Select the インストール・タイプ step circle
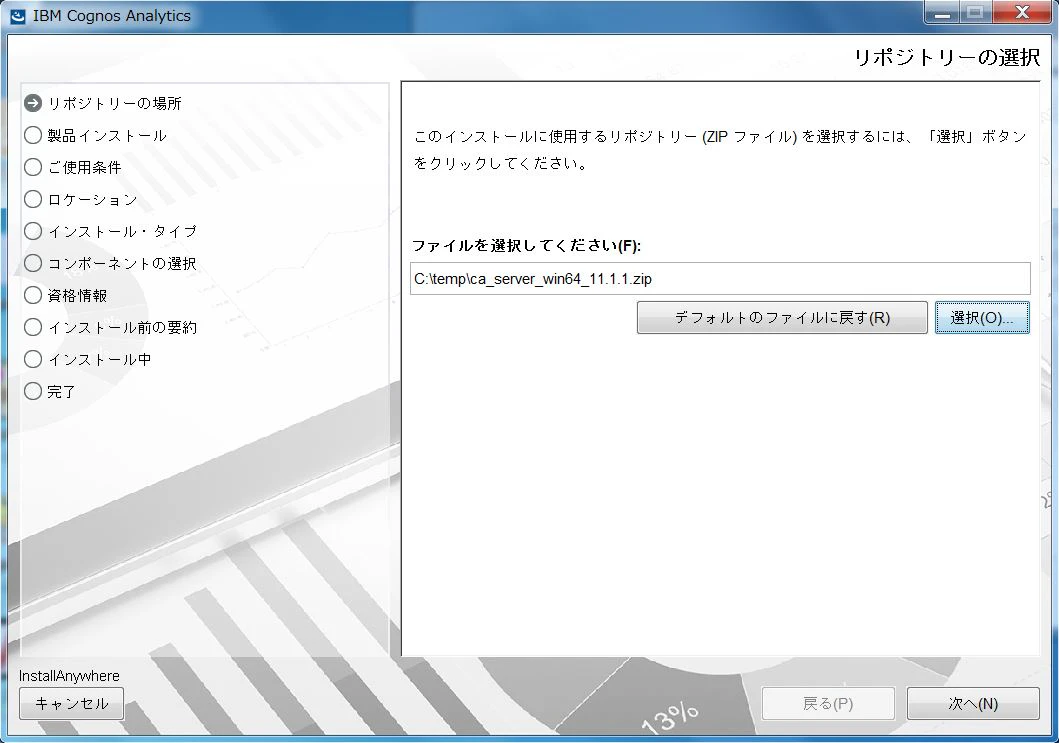 coord(33,231)
